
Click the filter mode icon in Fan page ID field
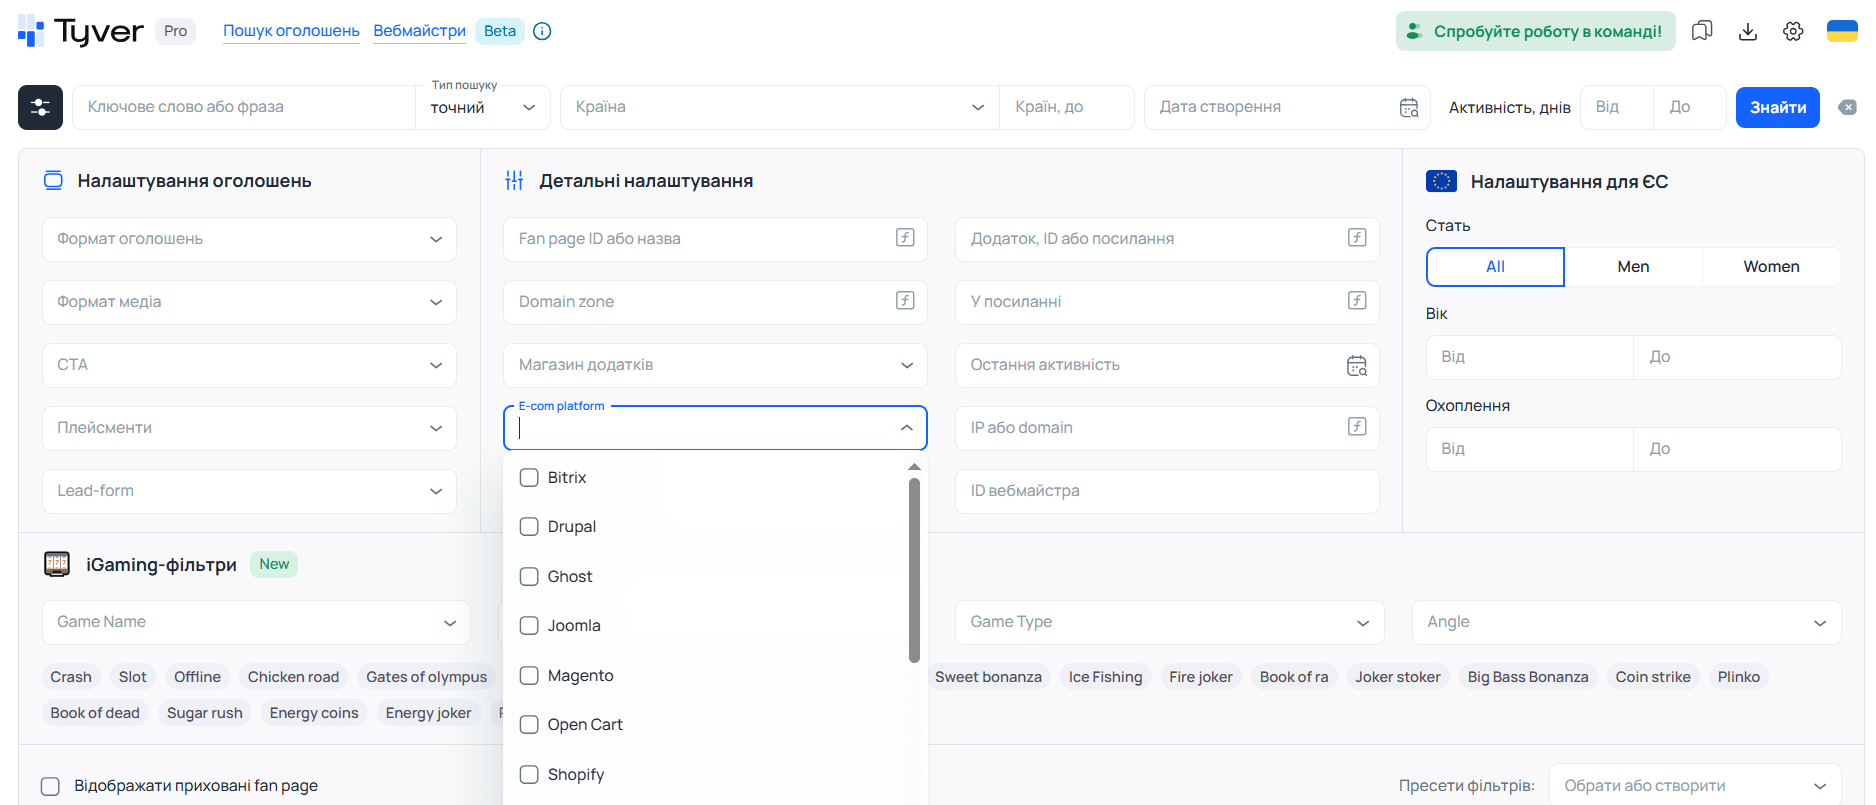coord(905,238)
